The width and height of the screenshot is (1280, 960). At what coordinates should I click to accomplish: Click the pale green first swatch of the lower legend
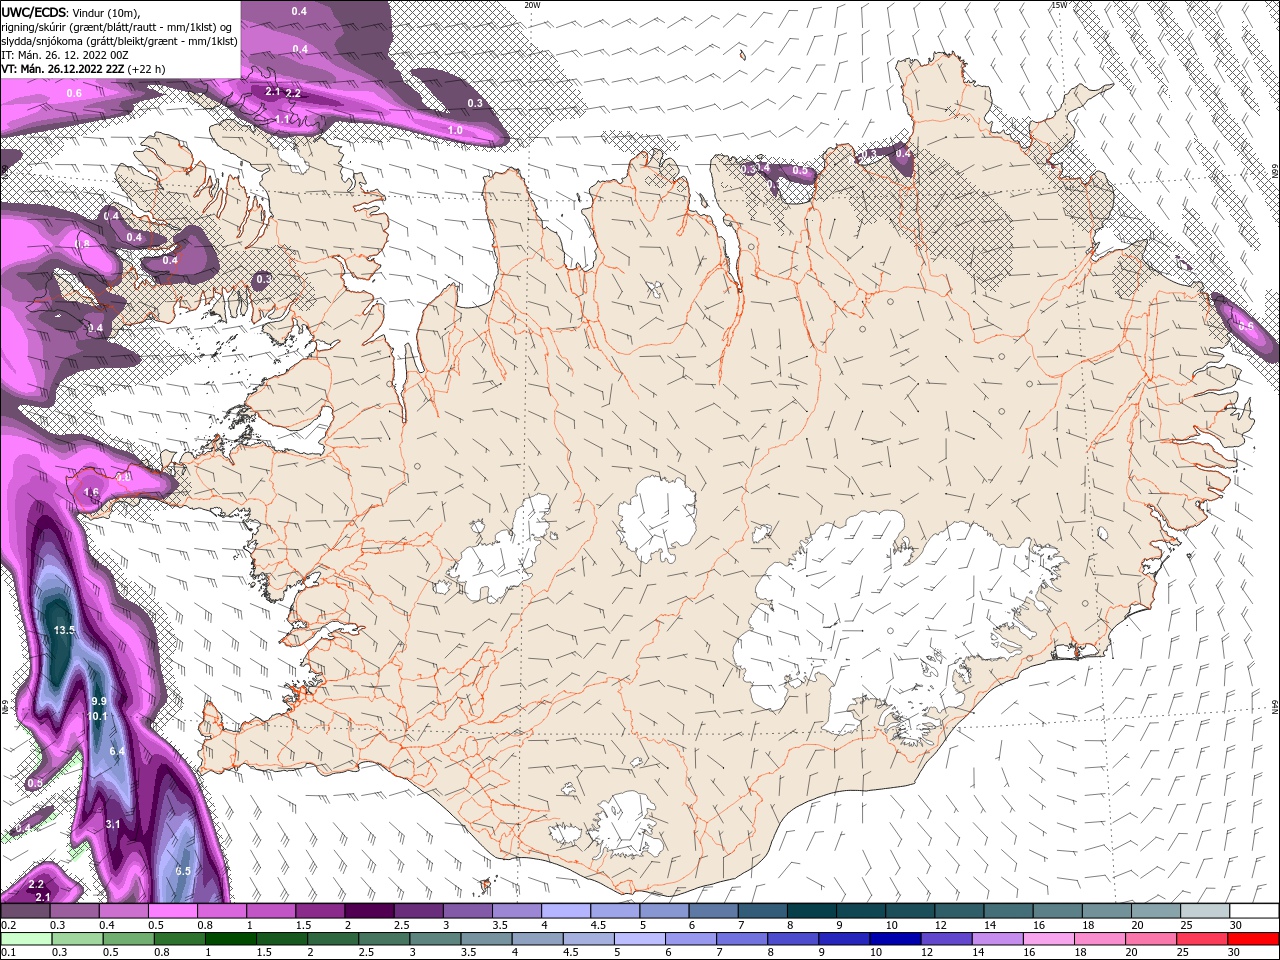[25, 939]
